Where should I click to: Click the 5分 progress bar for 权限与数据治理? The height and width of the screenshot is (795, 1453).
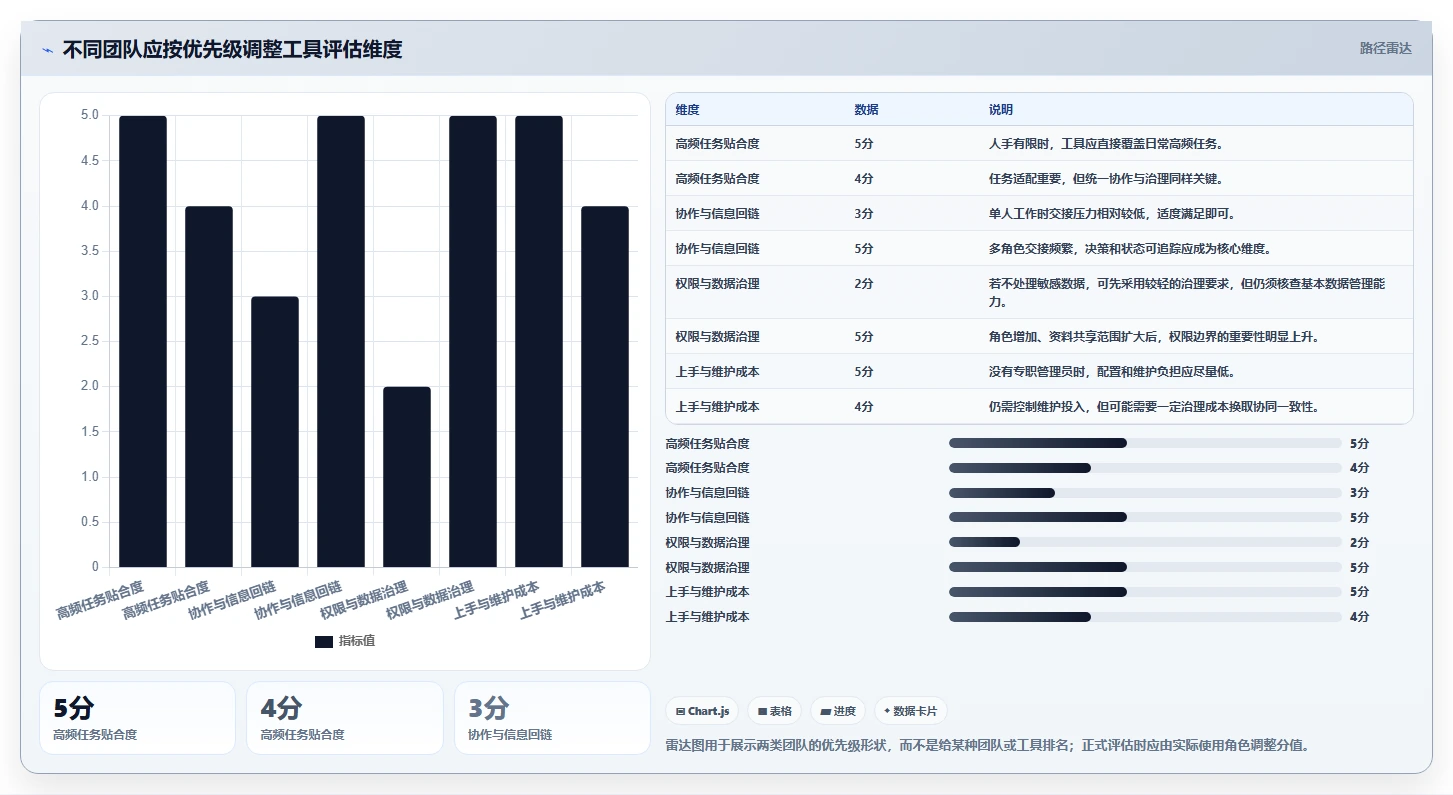click(x=1145, y=567)
